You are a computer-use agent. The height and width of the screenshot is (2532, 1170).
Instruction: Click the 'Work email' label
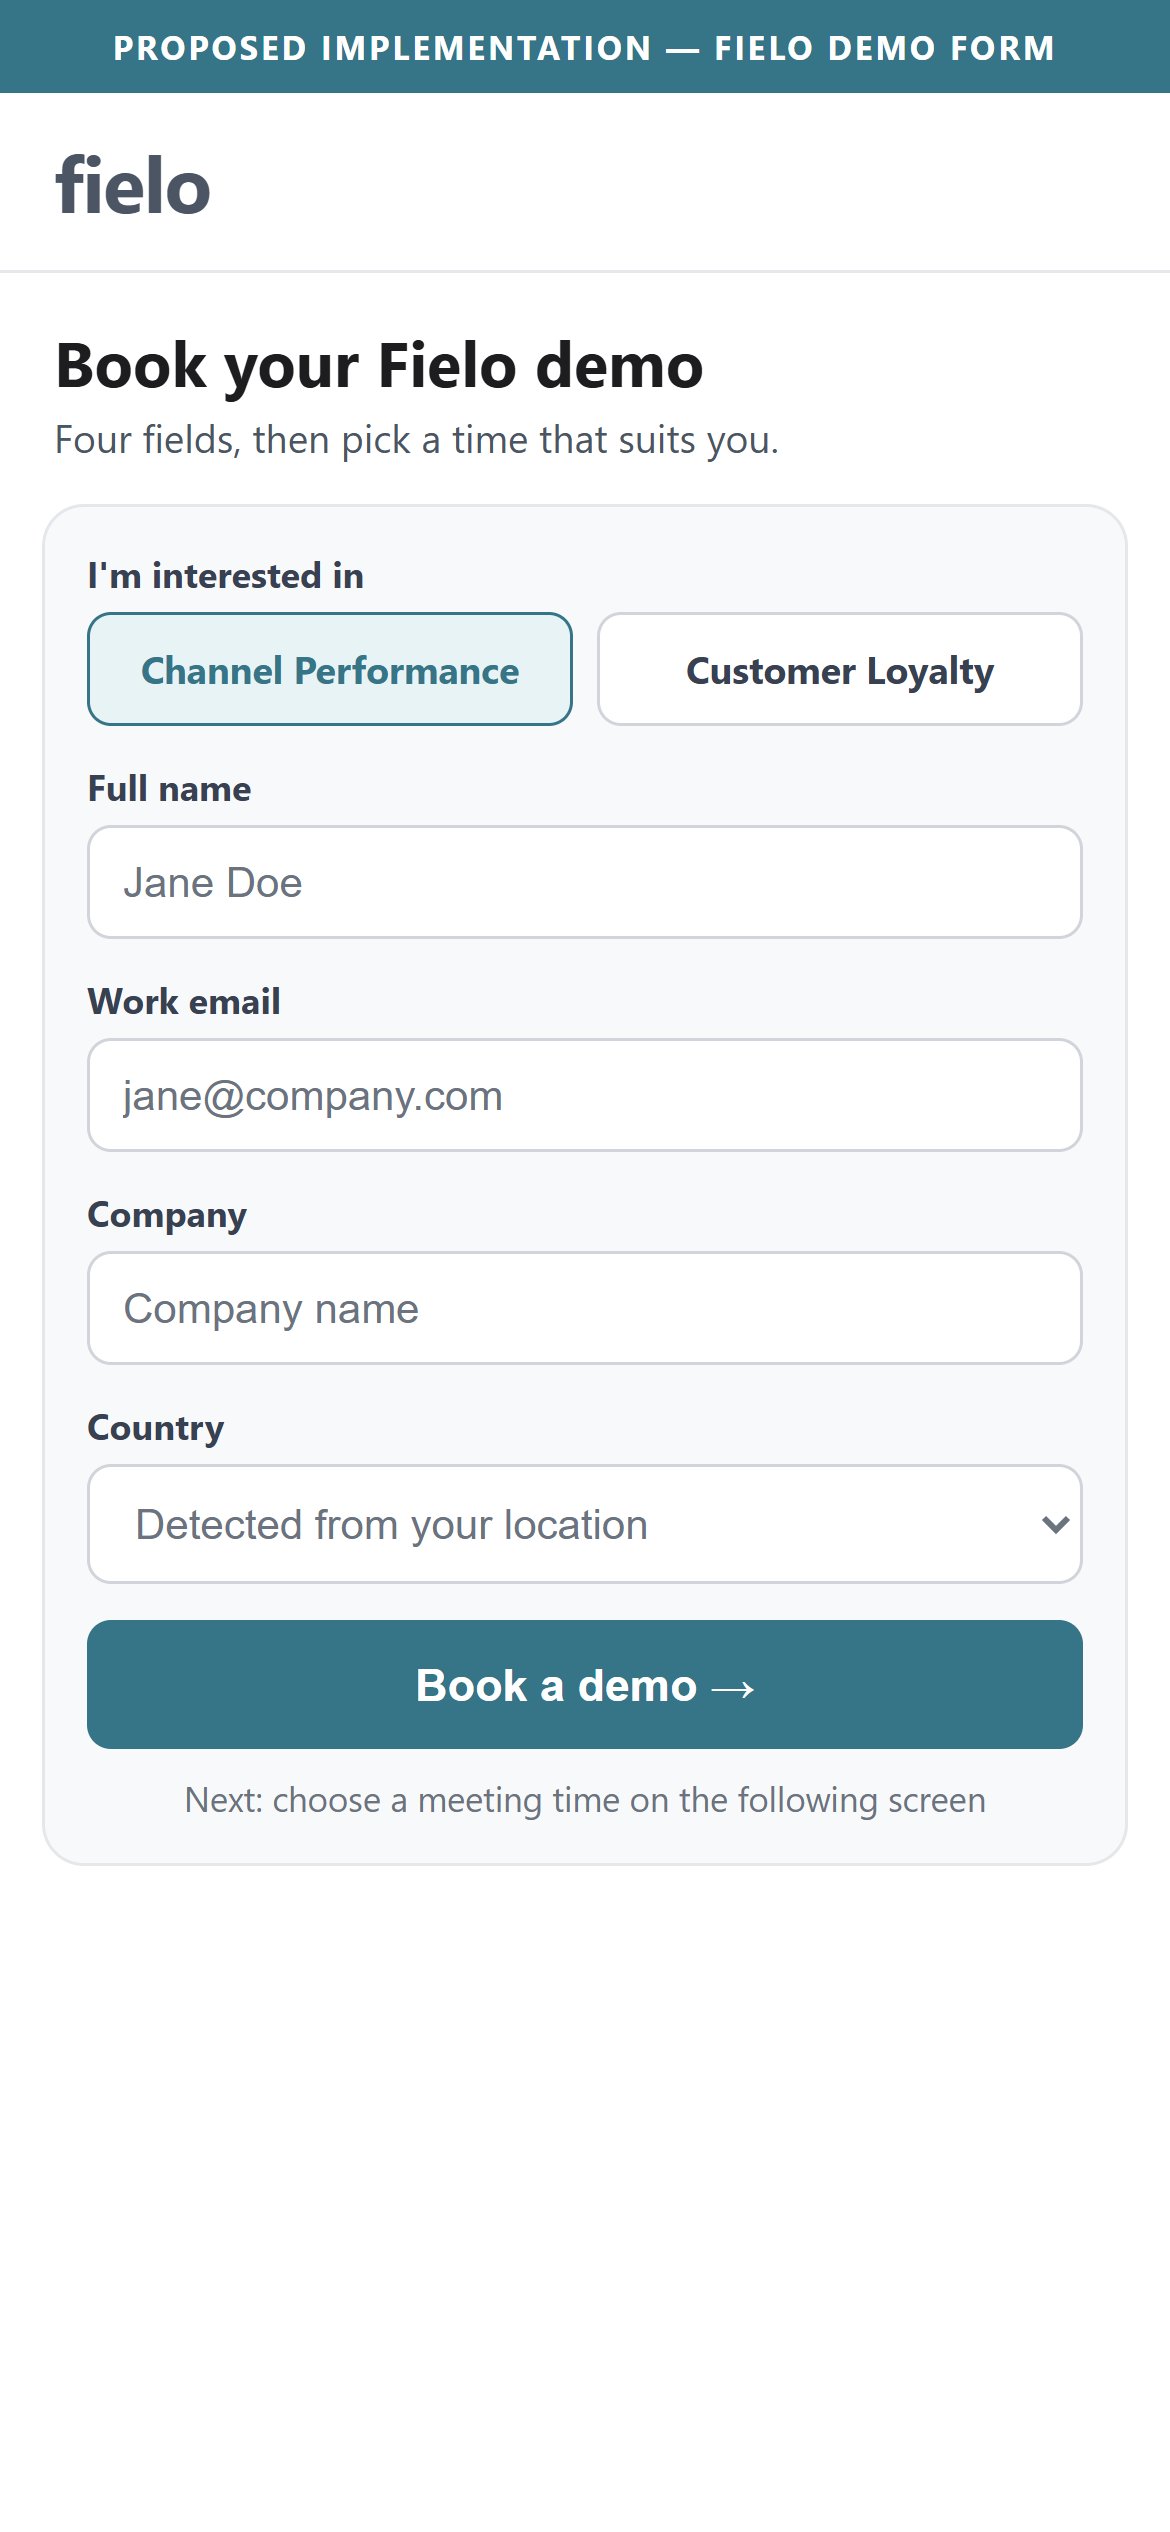click(x=184, y=1002)
